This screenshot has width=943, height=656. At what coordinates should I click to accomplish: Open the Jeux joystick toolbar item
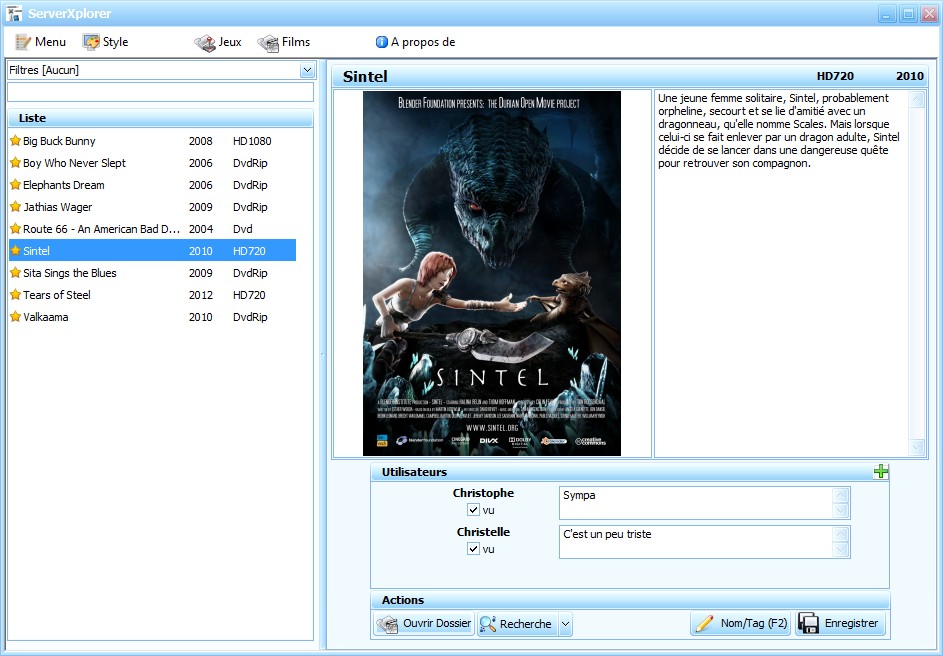pyautogui.click(x=218, y=42)
